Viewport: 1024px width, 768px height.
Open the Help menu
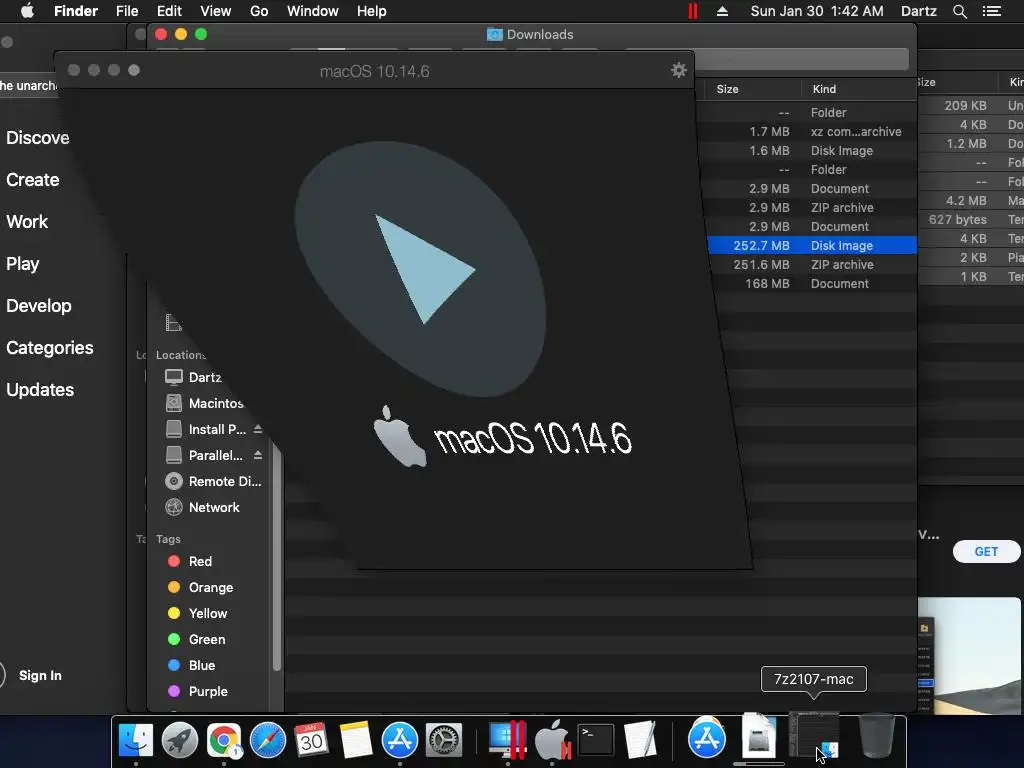(x=372, y=11)
